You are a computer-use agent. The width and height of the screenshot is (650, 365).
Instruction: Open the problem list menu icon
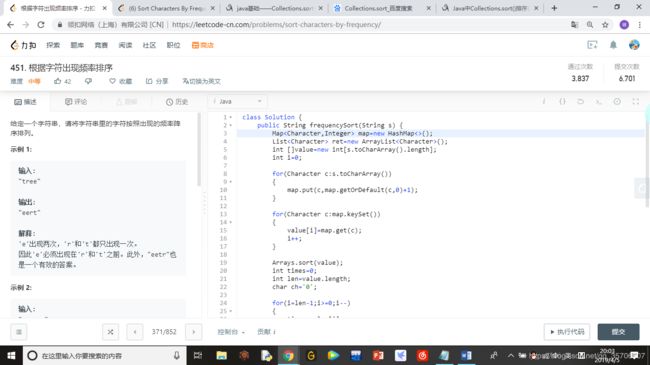click(19, 332)
